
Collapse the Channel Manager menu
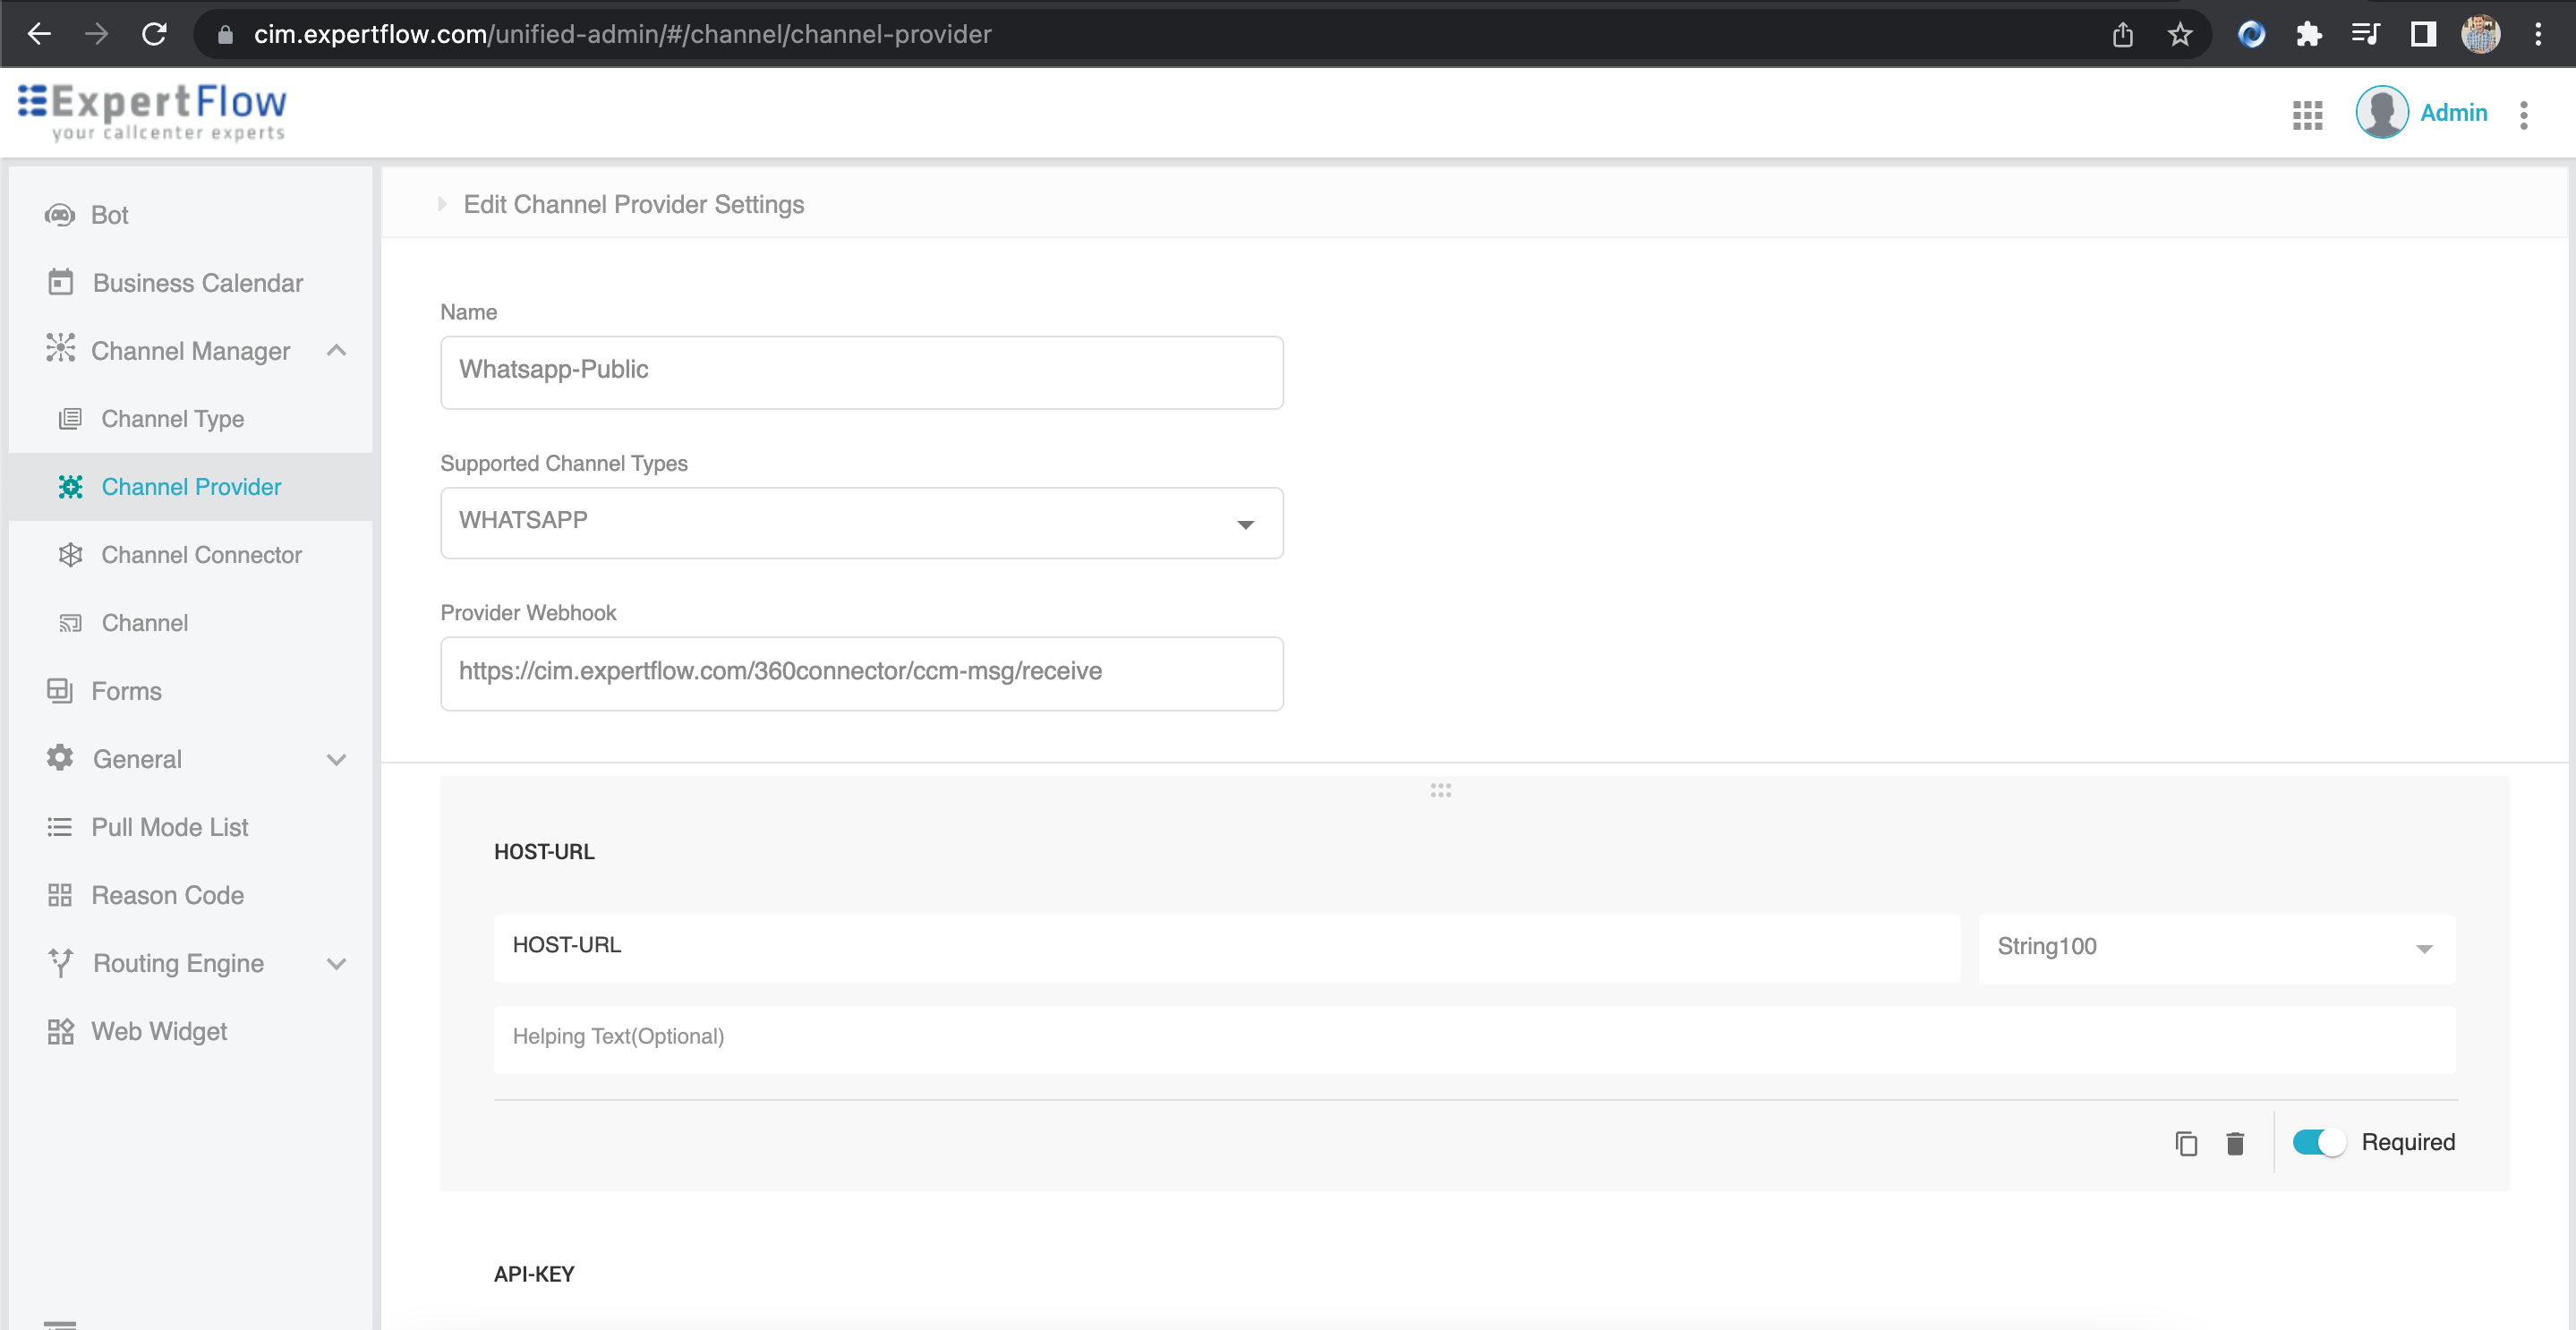pyautogui.click(x=336, y=351)
